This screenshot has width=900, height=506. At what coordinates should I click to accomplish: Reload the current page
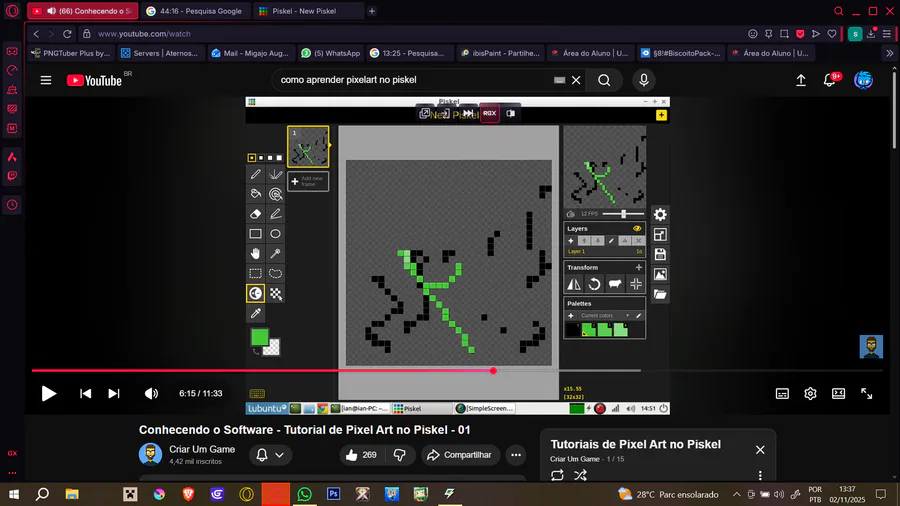tap(67, 34)
